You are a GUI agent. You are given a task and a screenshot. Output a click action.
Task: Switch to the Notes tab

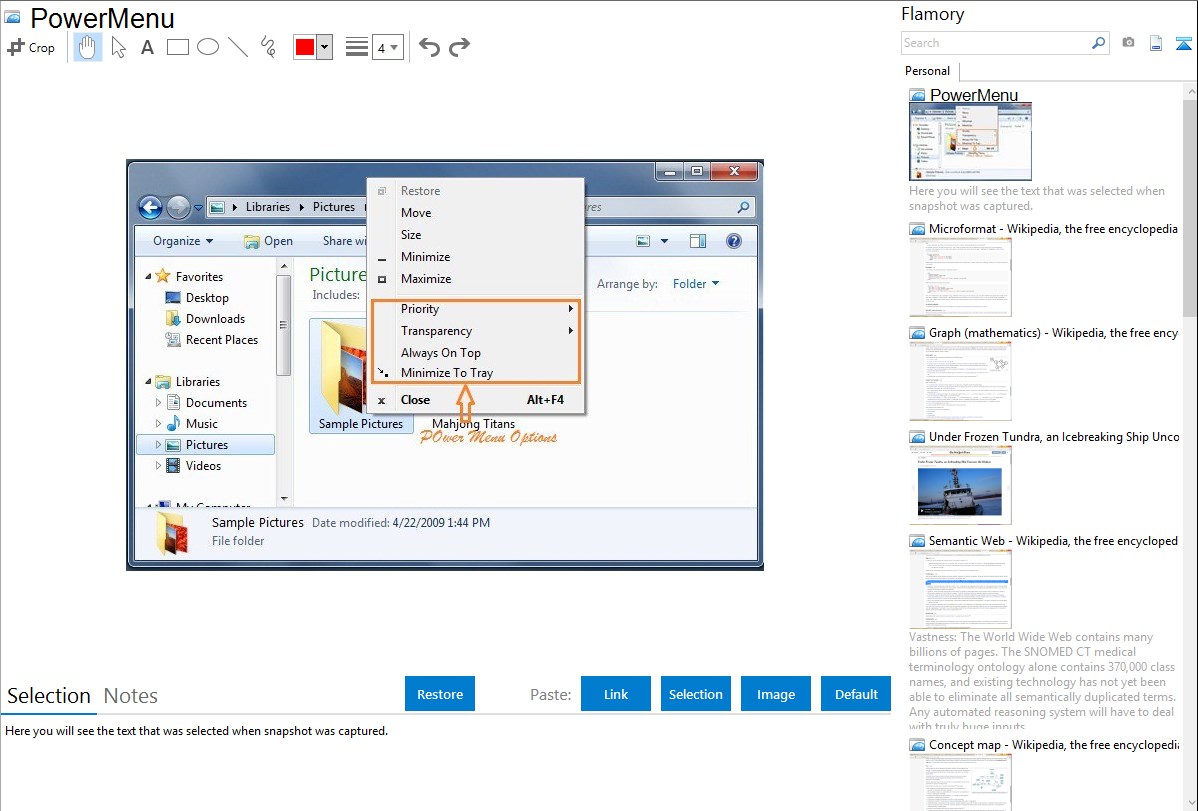pos(131,696)
